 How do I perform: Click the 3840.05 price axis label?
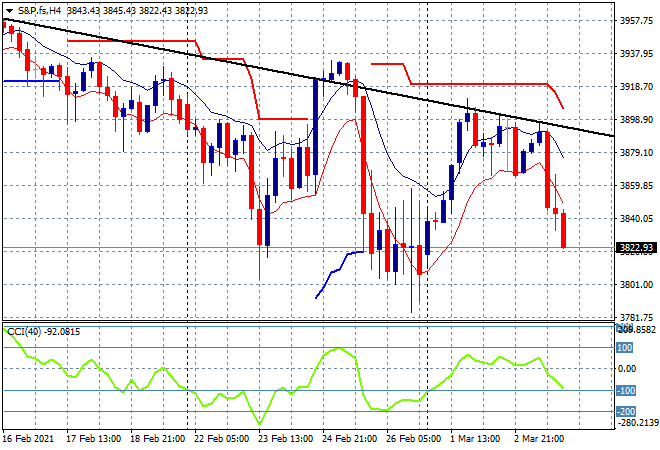click(x=636, y=218)
